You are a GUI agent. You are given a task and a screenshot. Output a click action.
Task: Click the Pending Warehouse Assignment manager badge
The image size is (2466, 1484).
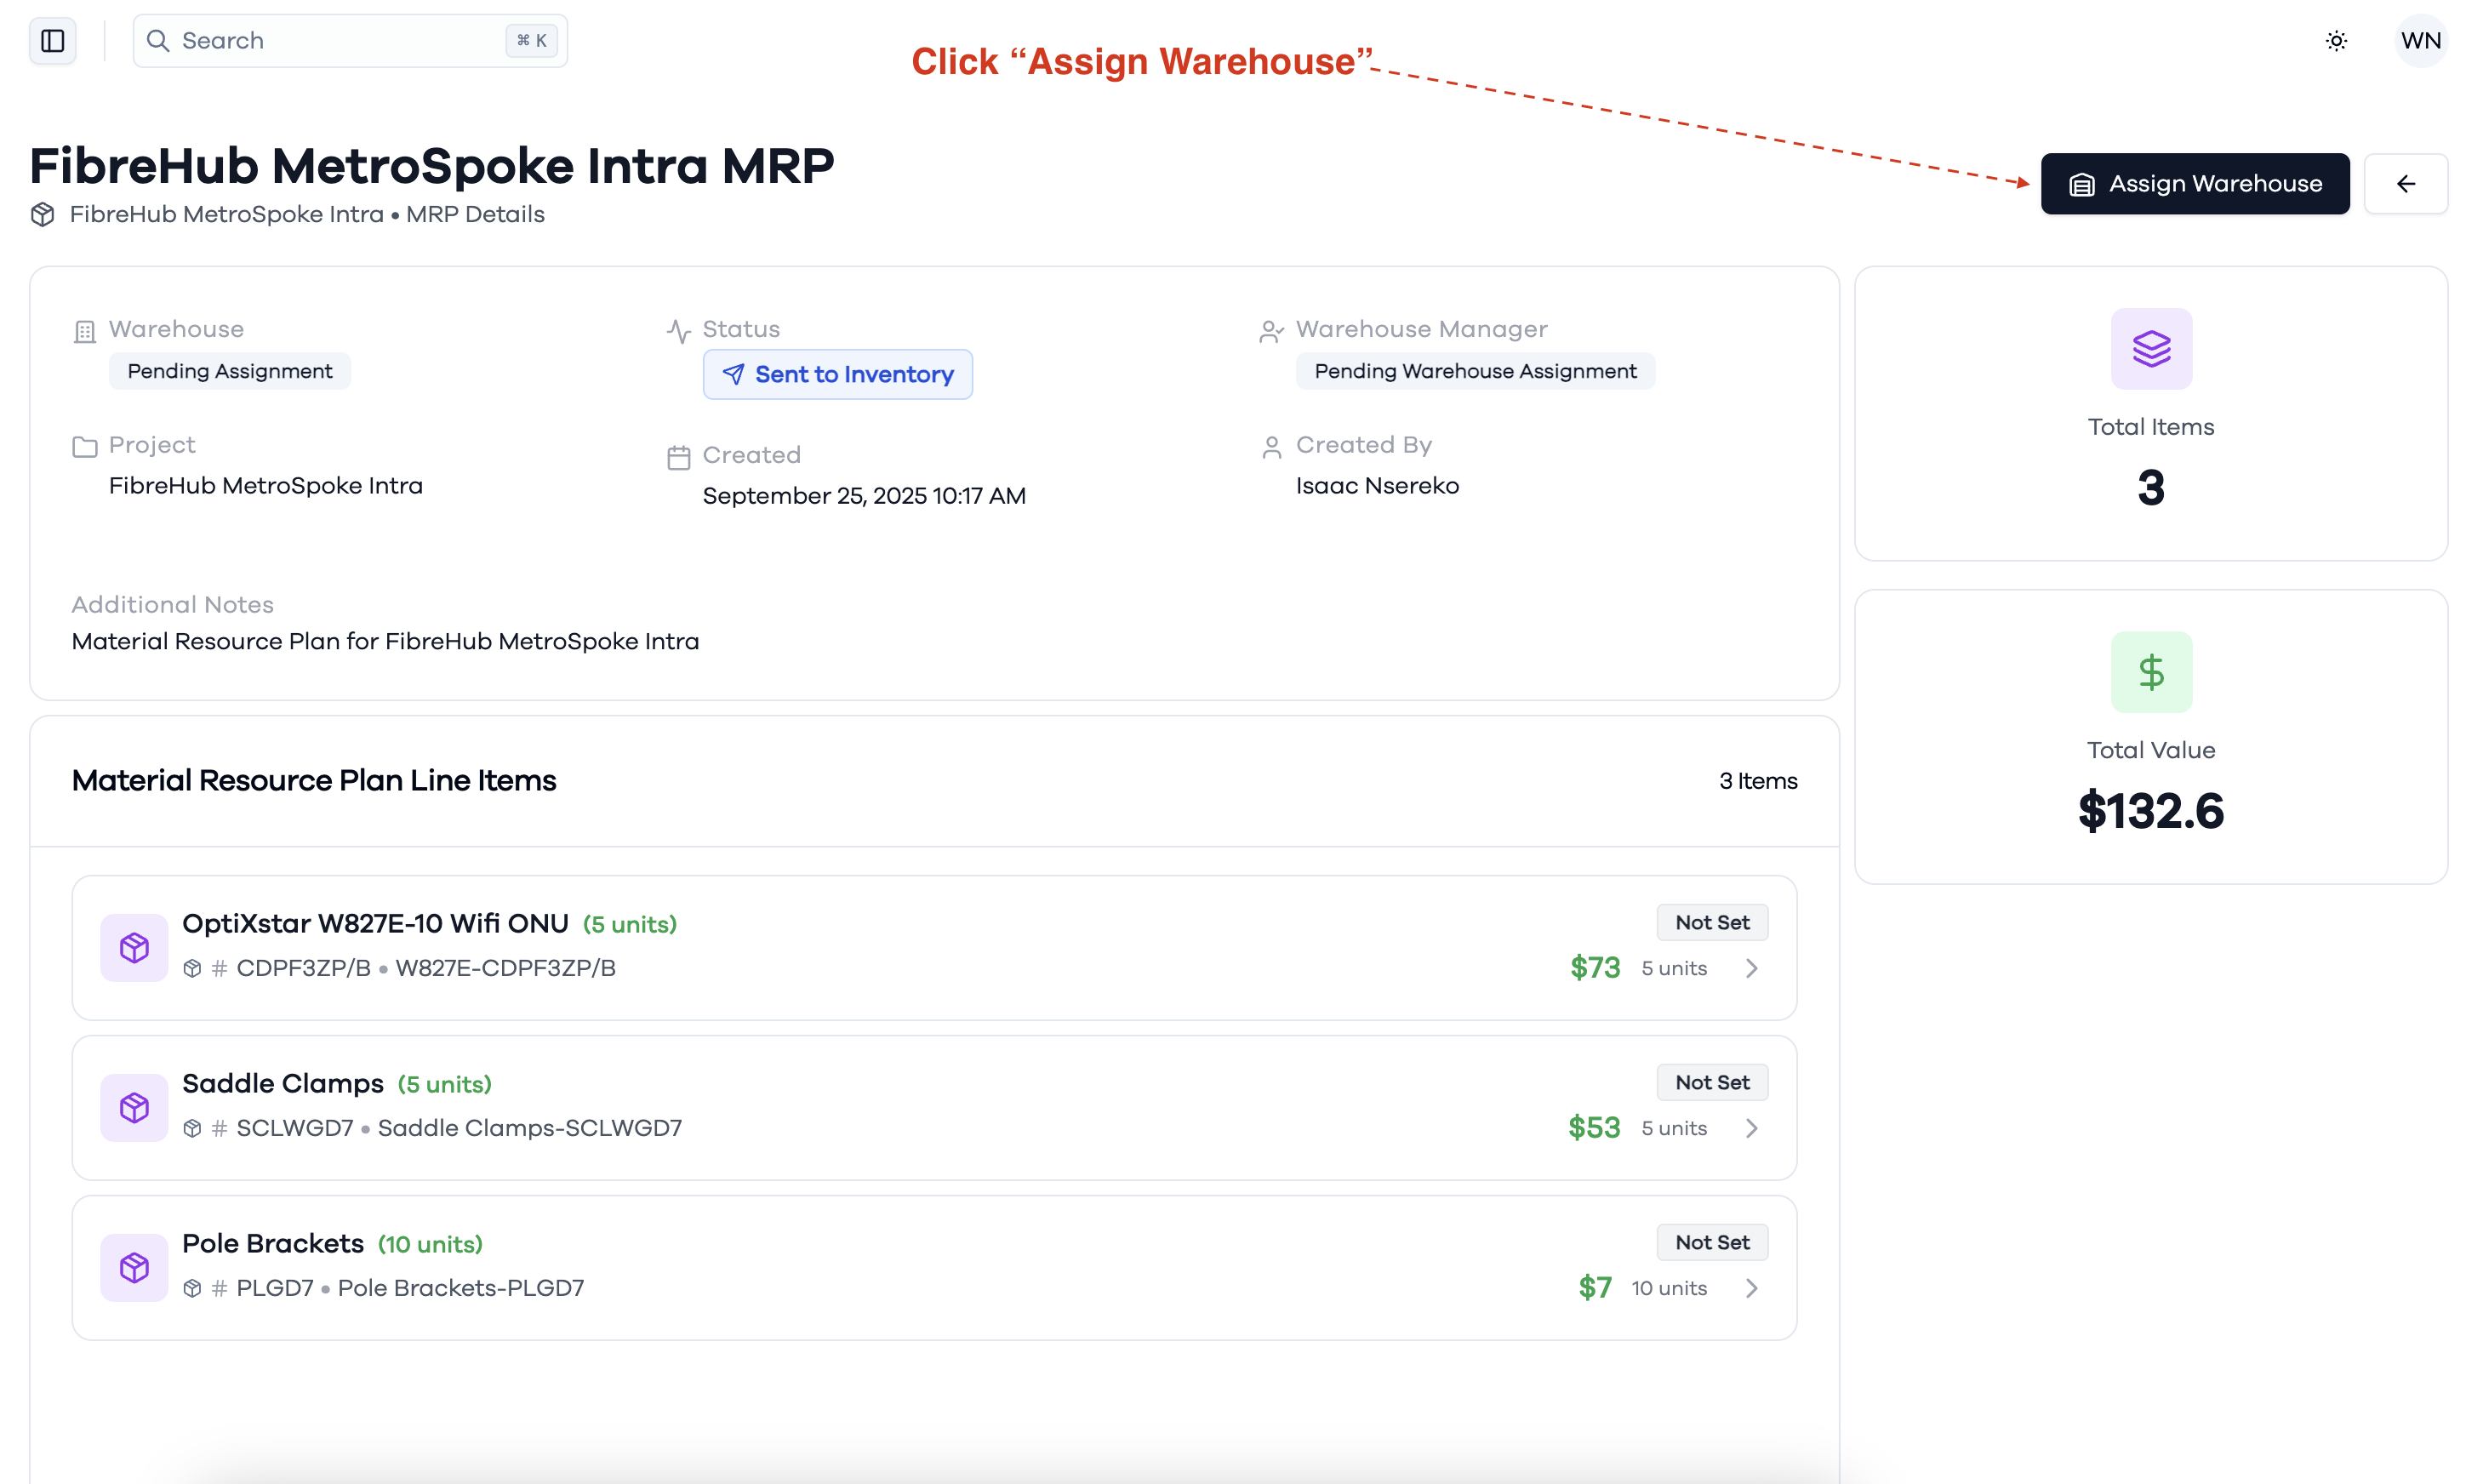pyautogui.click(x=1474, y=371)
